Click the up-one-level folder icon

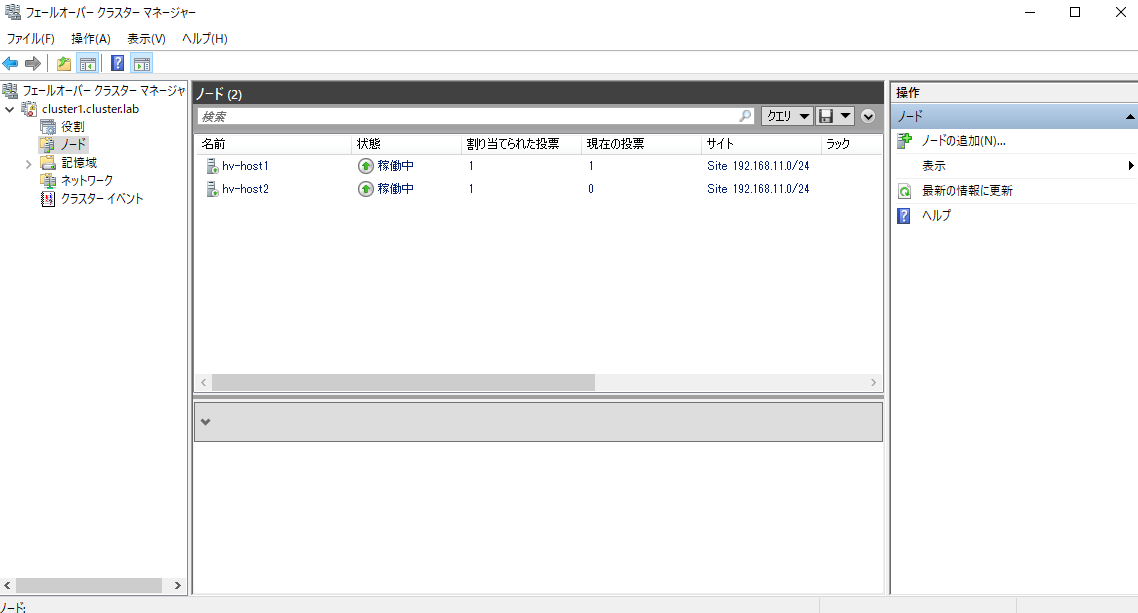(x=62, y=63)
